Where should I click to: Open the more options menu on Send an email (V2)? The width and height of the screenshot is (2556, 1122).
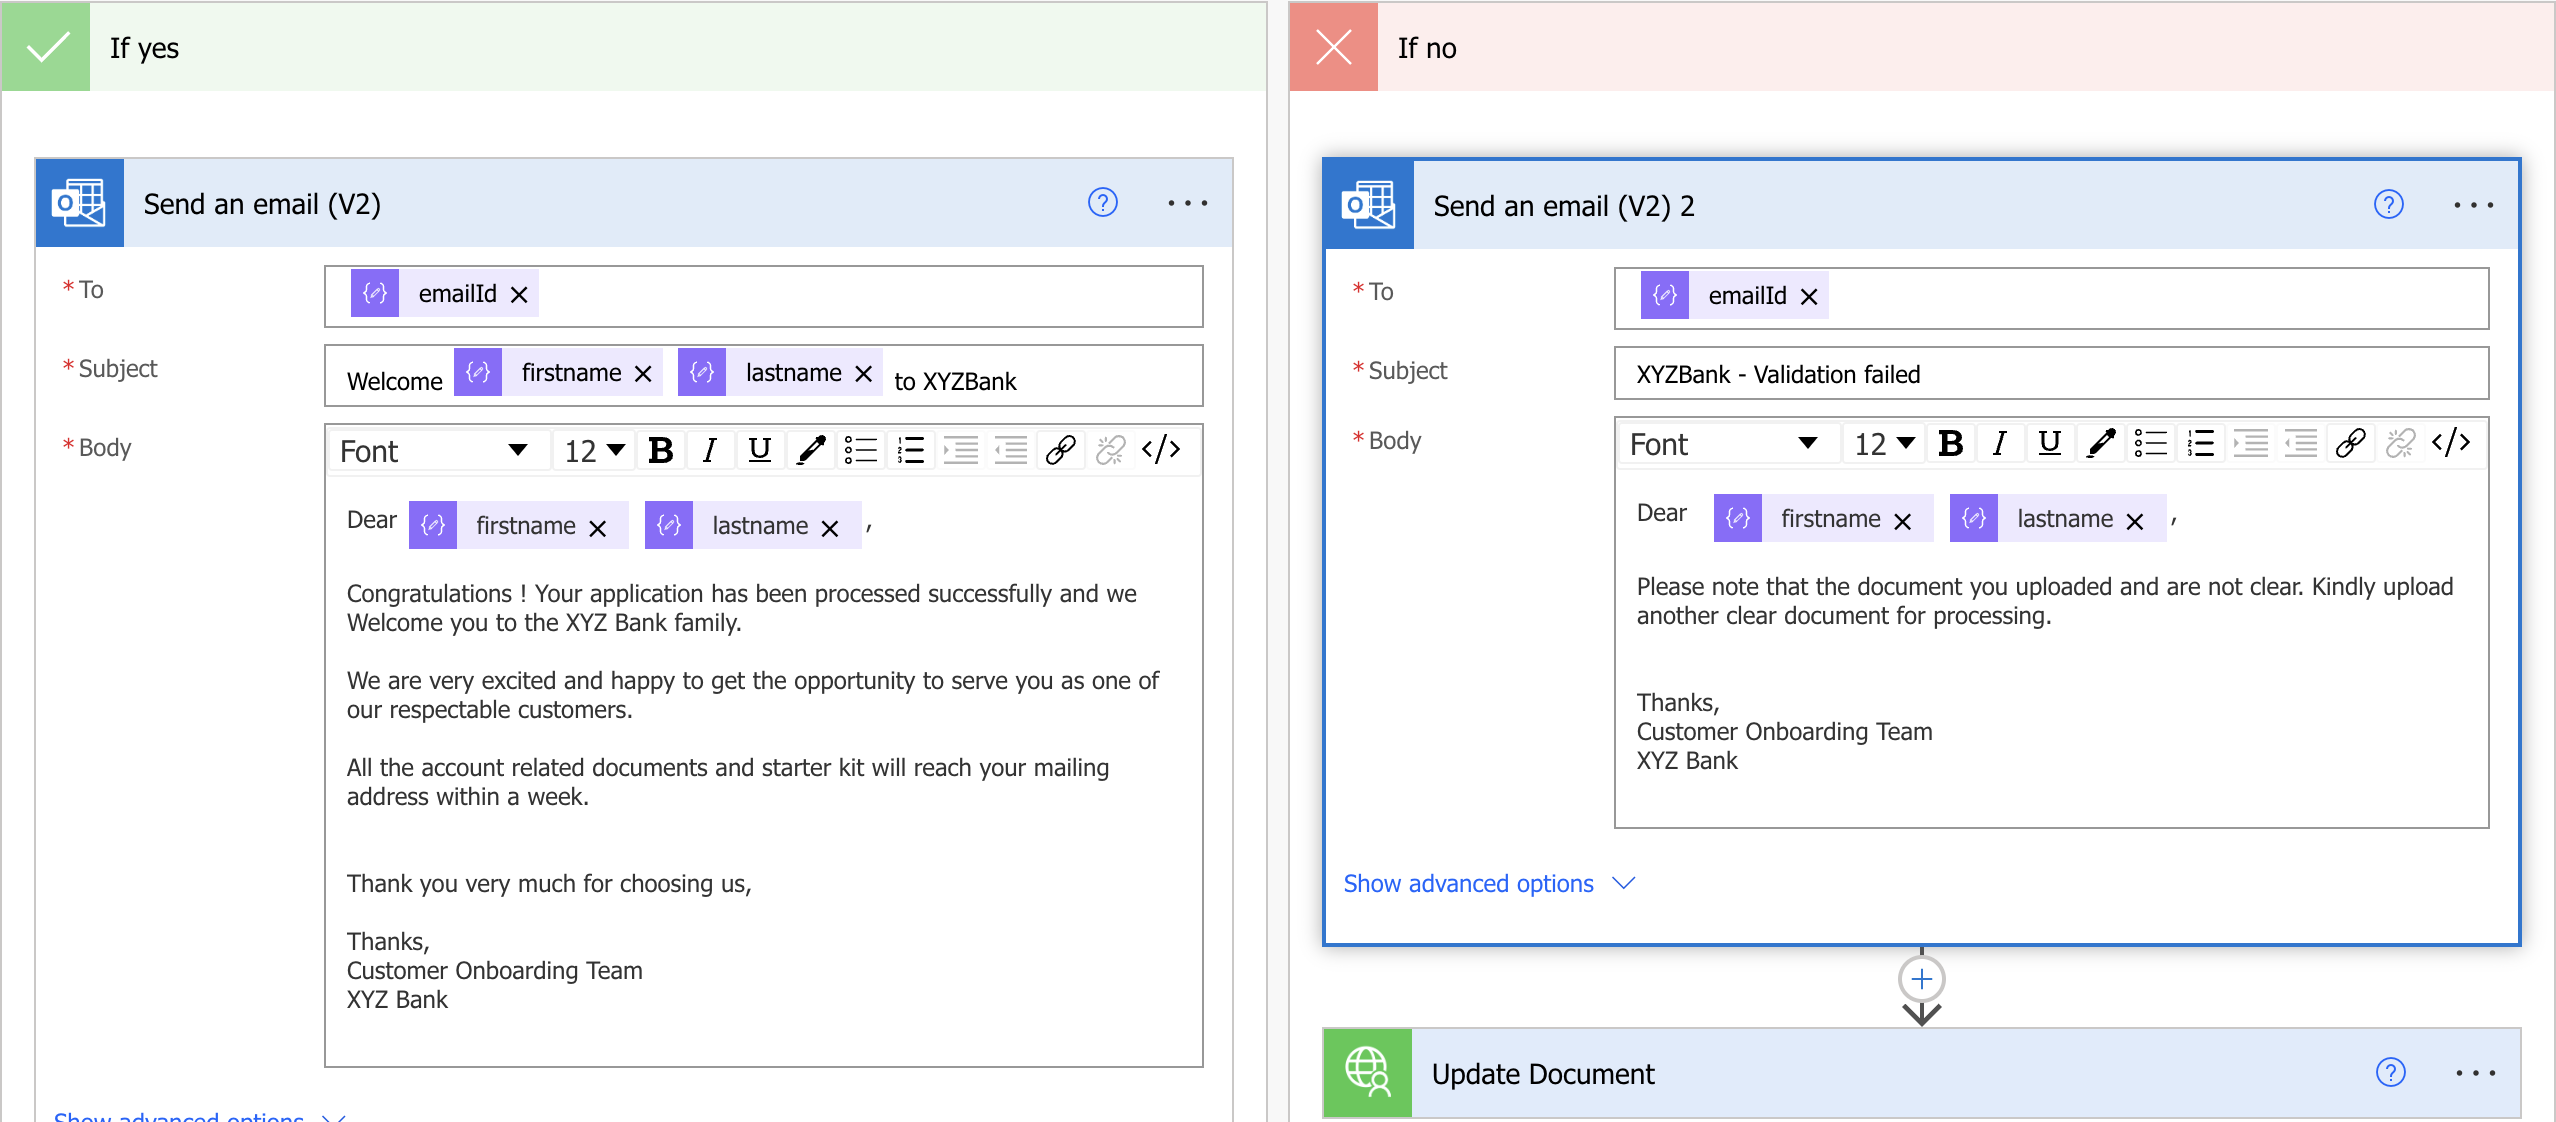pos(1188,203)
